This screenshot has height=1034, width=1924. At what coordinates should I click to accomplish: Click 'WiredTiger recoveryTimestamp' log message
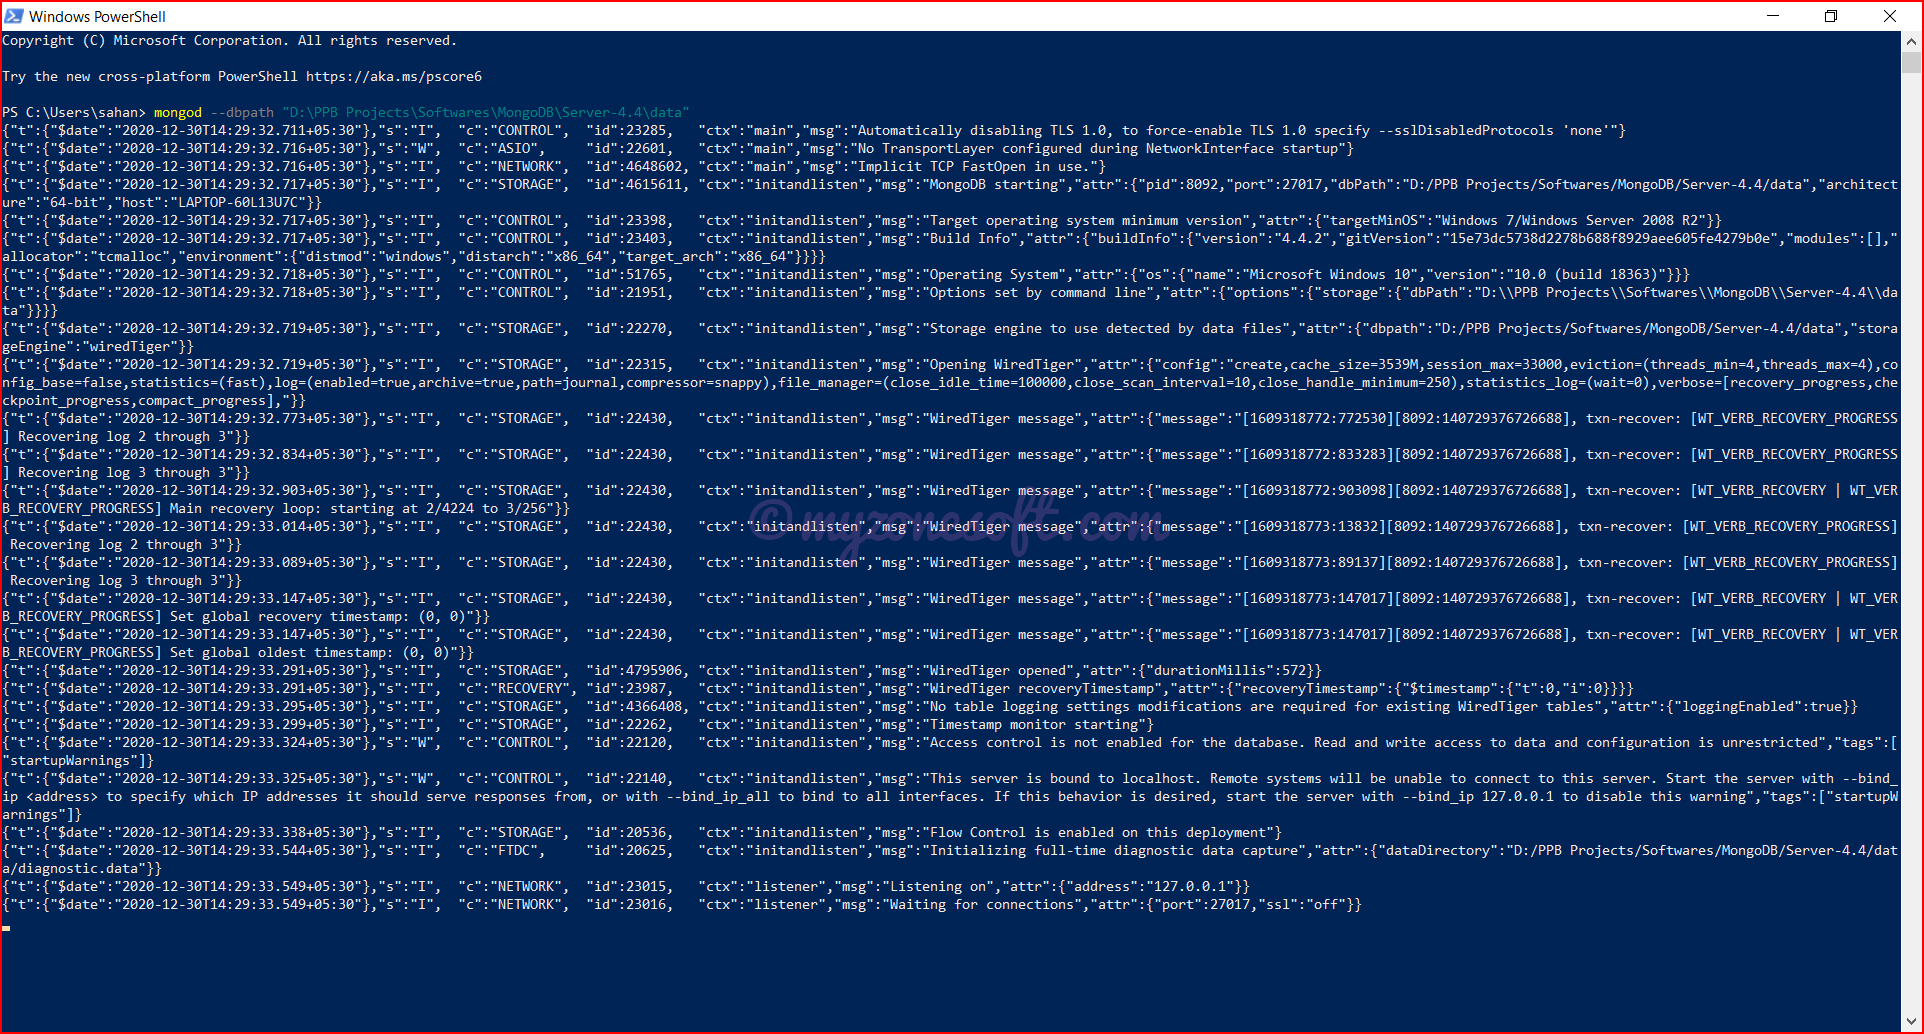(x=1042, y=689)
